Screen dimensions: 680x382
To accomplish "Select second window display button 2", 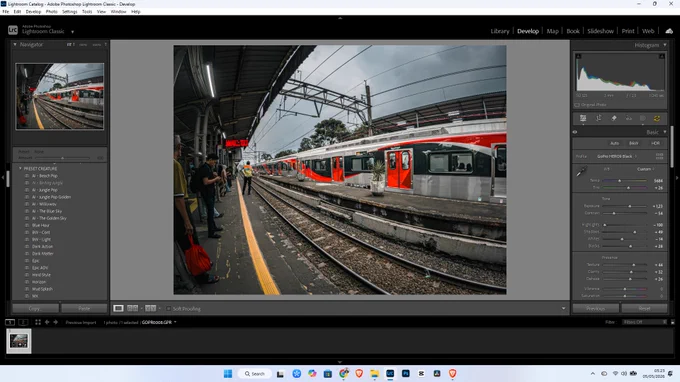I will [23, 322].
